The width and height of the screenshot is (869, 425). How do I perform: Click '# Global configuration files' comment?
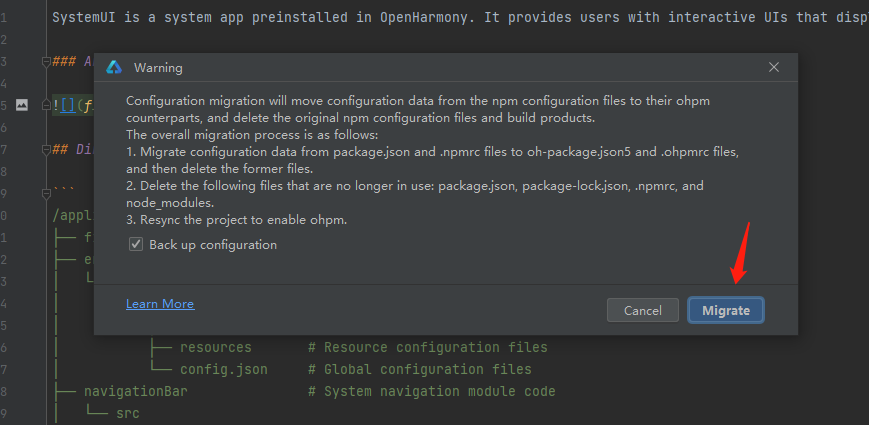[x=420, y=369]
